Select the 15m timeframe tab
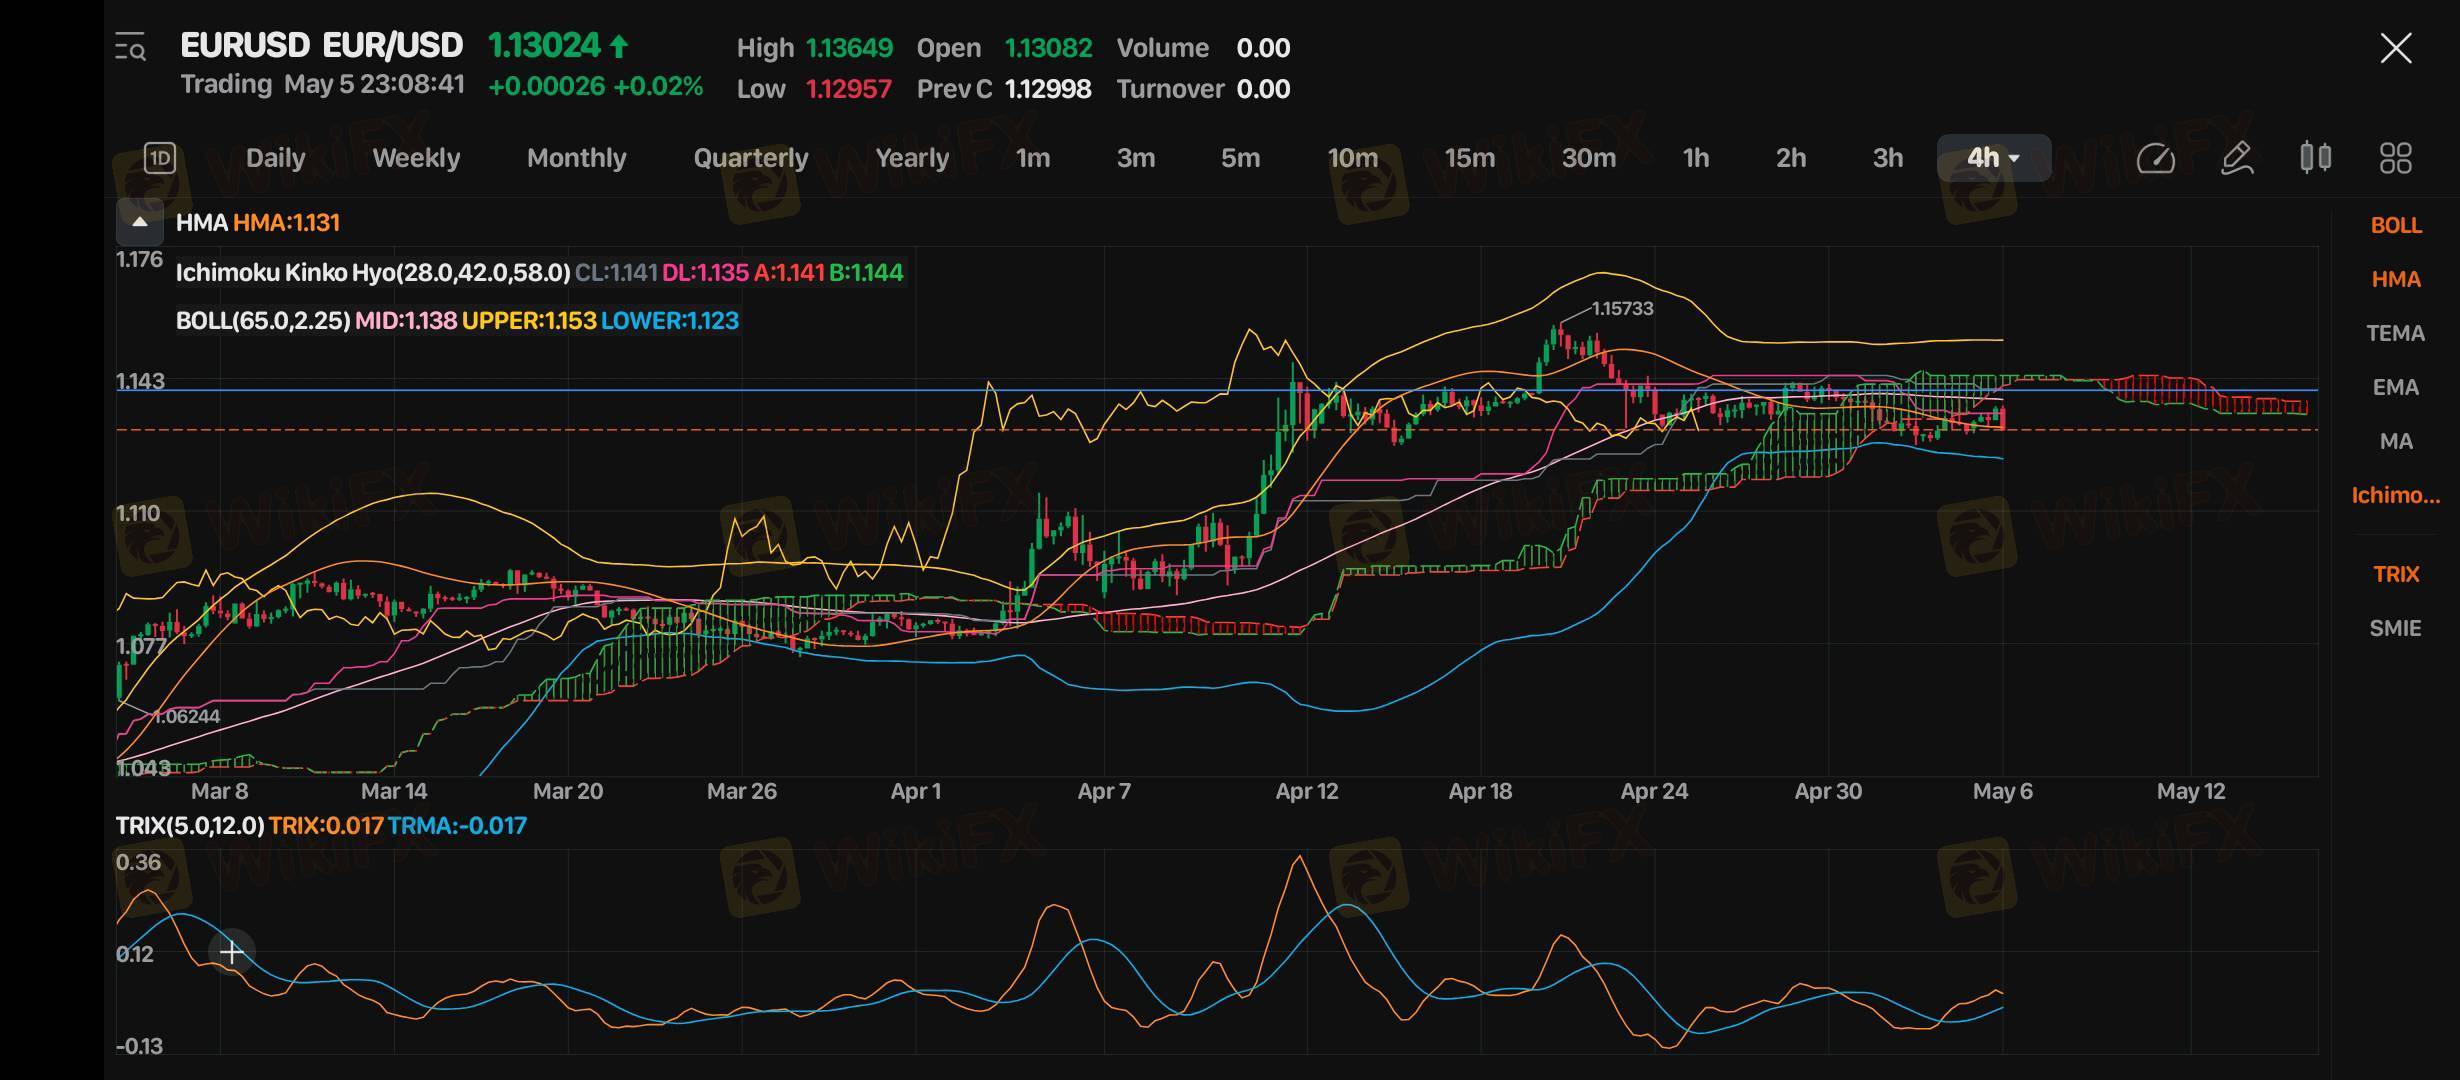Viewport: 2460px width, 1080px height. 1469,158
